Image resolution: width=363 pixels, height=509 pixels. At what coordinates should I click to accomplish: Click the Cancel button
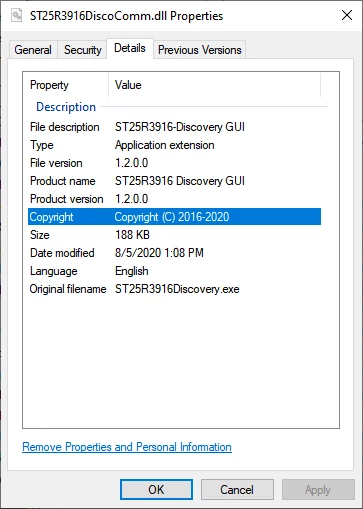pos(237,490)
